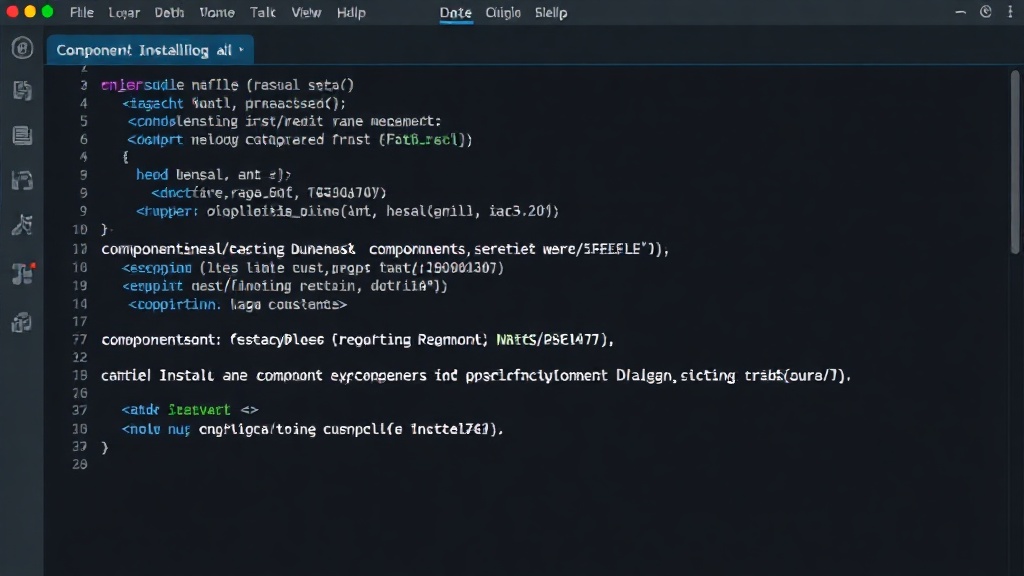
Task: Click the green "Izatvart" text
Action: pos(199,410)
